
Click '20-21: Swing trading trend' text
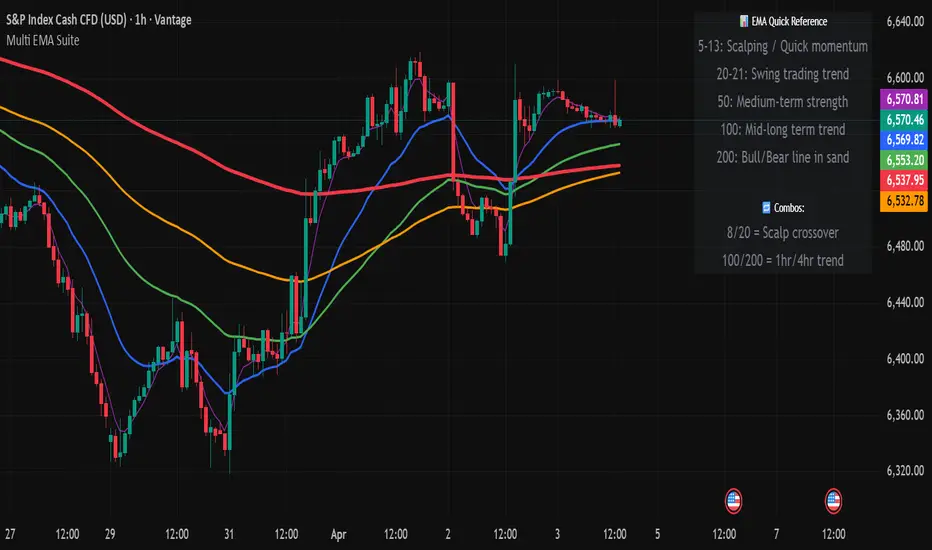[x=783, y=74]
